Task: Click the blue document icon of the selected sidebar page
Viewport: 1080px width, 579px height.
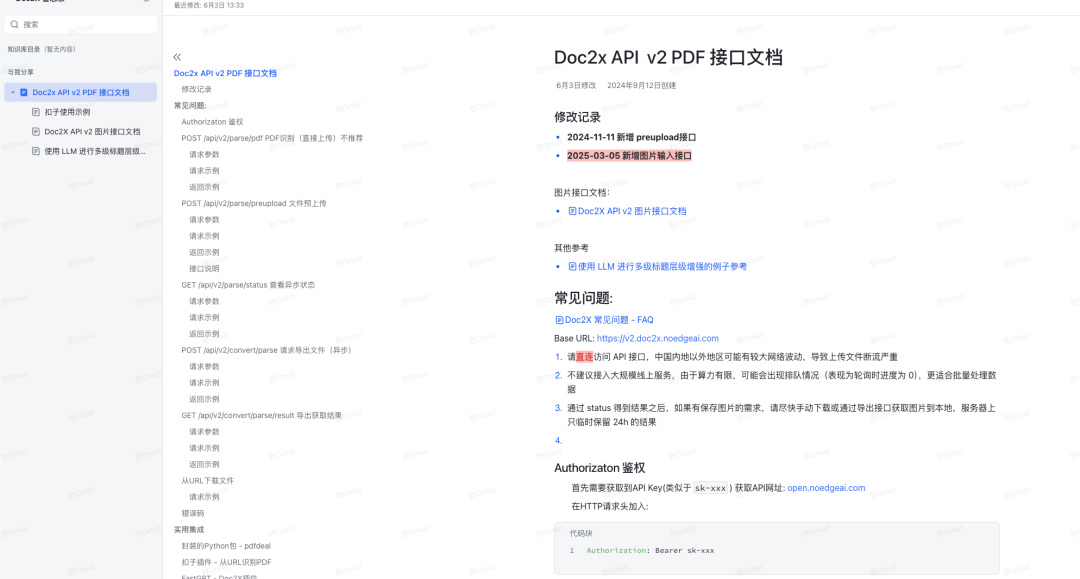Action: tap(24, 92)
